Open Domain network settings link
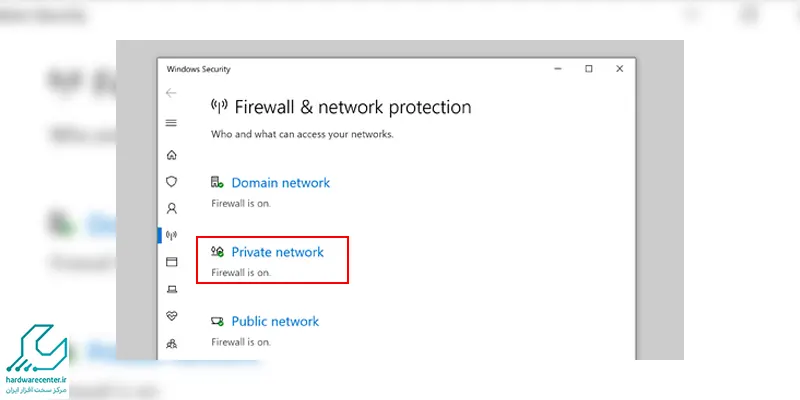Viewport: 800px width, 400px height. click(x=280, y=183)
